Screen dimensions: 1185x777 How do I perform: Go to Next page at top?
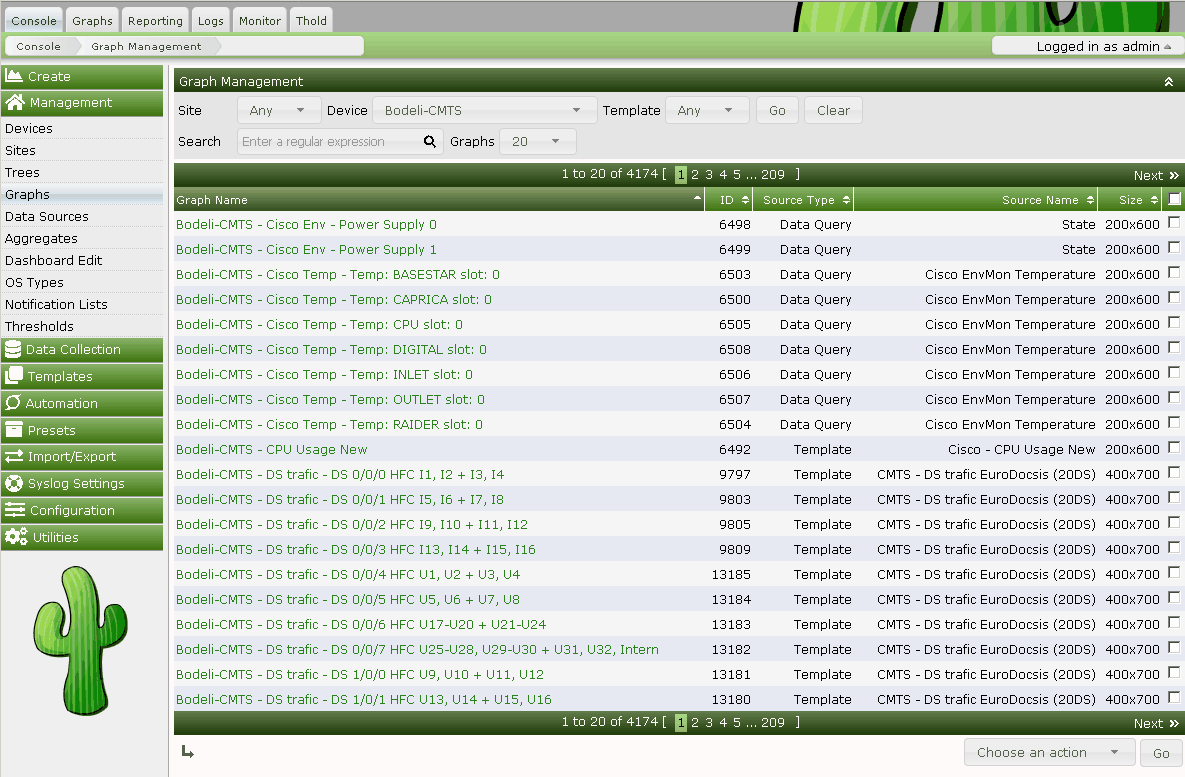coord(1156,175)
